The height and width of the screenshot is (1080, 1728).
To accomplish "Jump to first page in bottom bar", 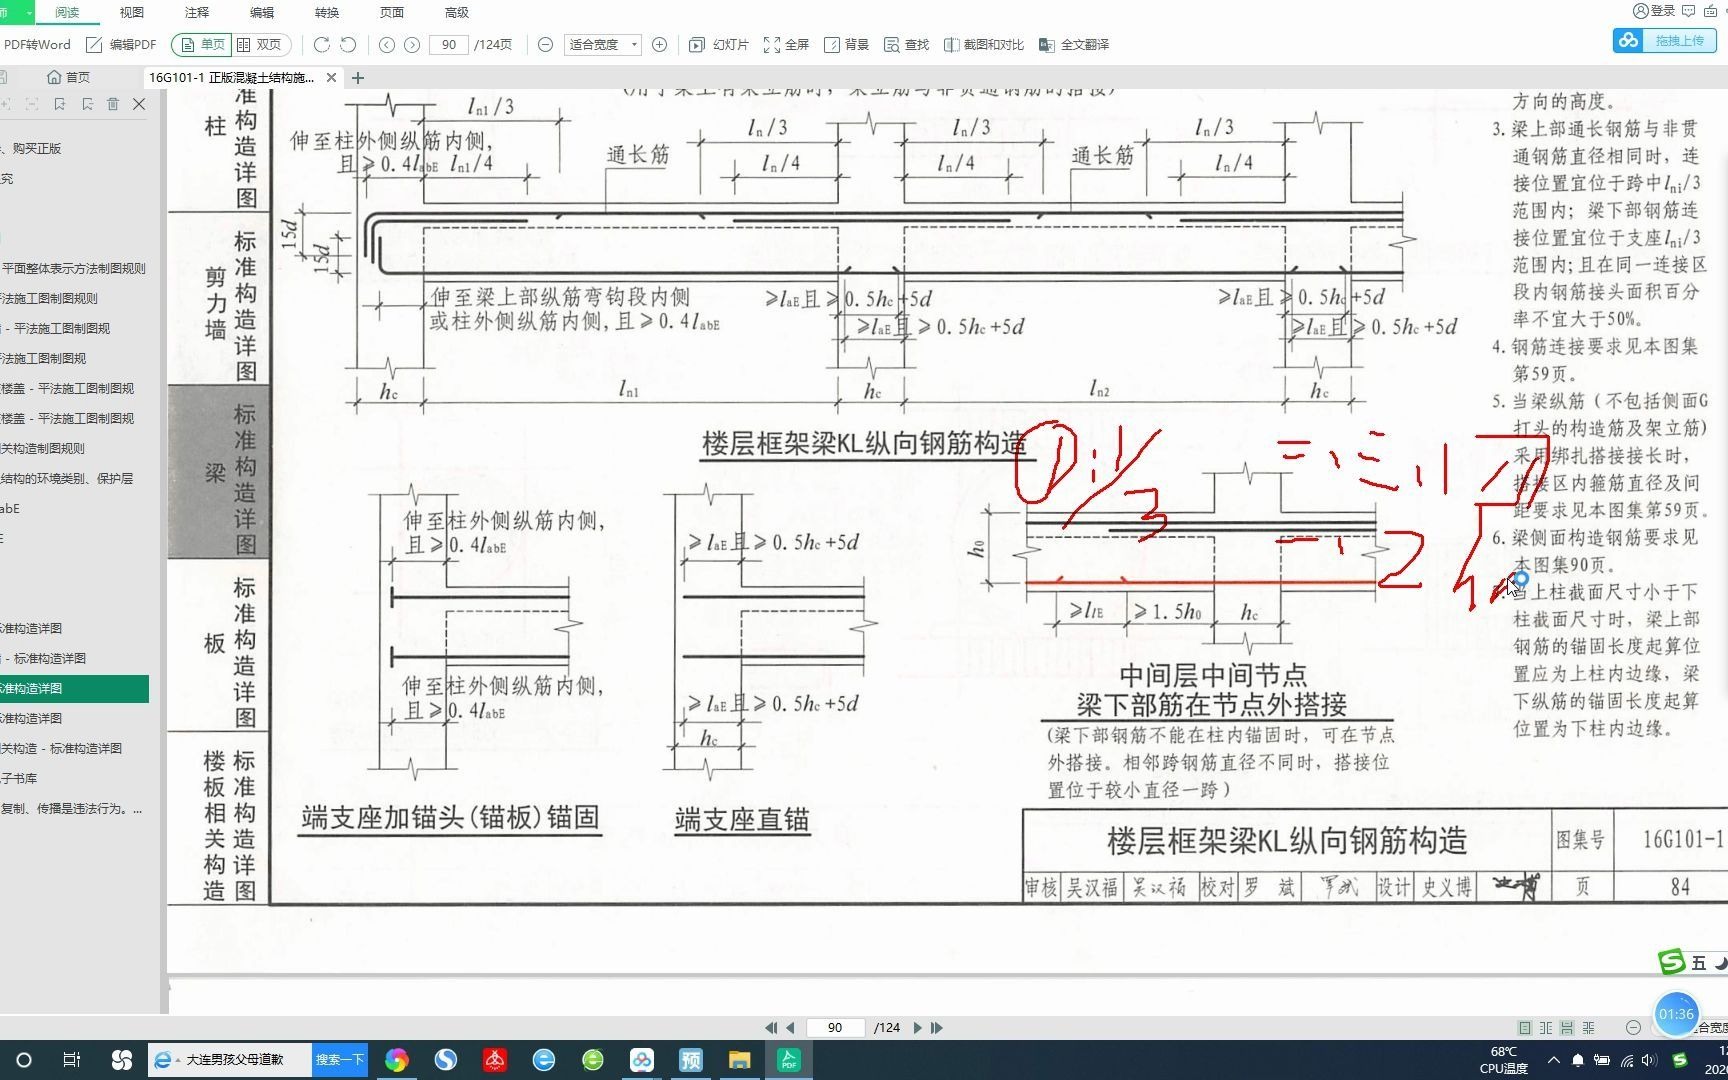I will [770, 1027].
